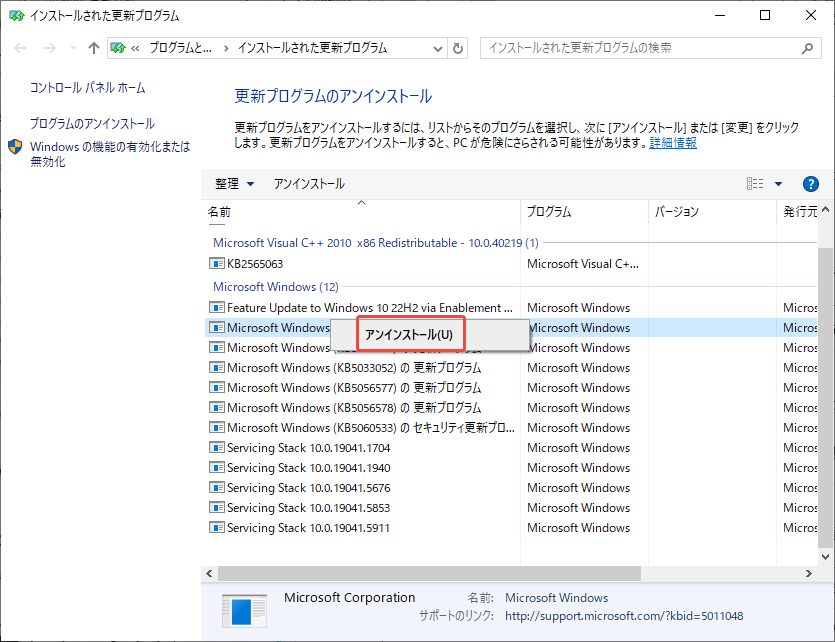Click the shield icon beside Windows features
Screen dimensions: 835x642
click(x=15, y=147)
